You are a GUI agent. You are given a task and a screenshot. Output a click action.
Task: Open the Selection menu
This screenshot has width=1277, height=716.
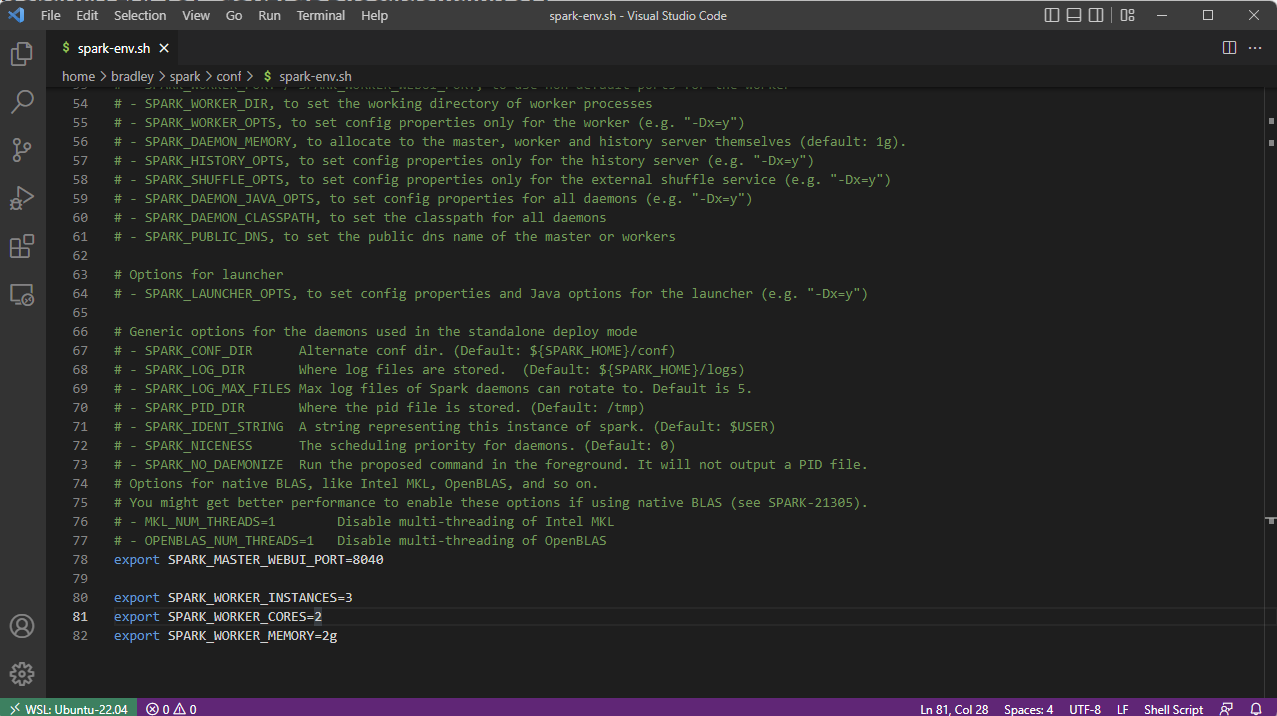[140, 15]
